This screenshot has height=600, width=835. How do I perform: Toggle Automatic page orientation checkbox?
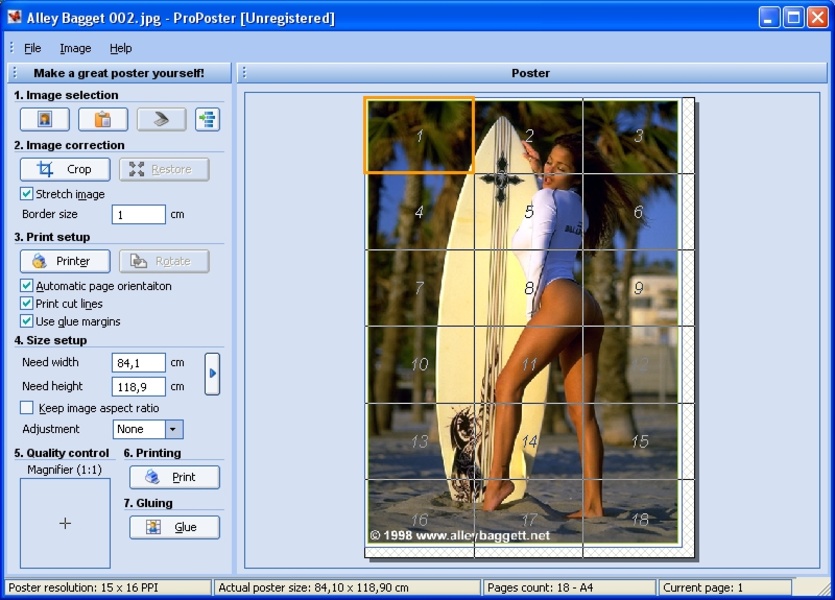tap(27, 286)
